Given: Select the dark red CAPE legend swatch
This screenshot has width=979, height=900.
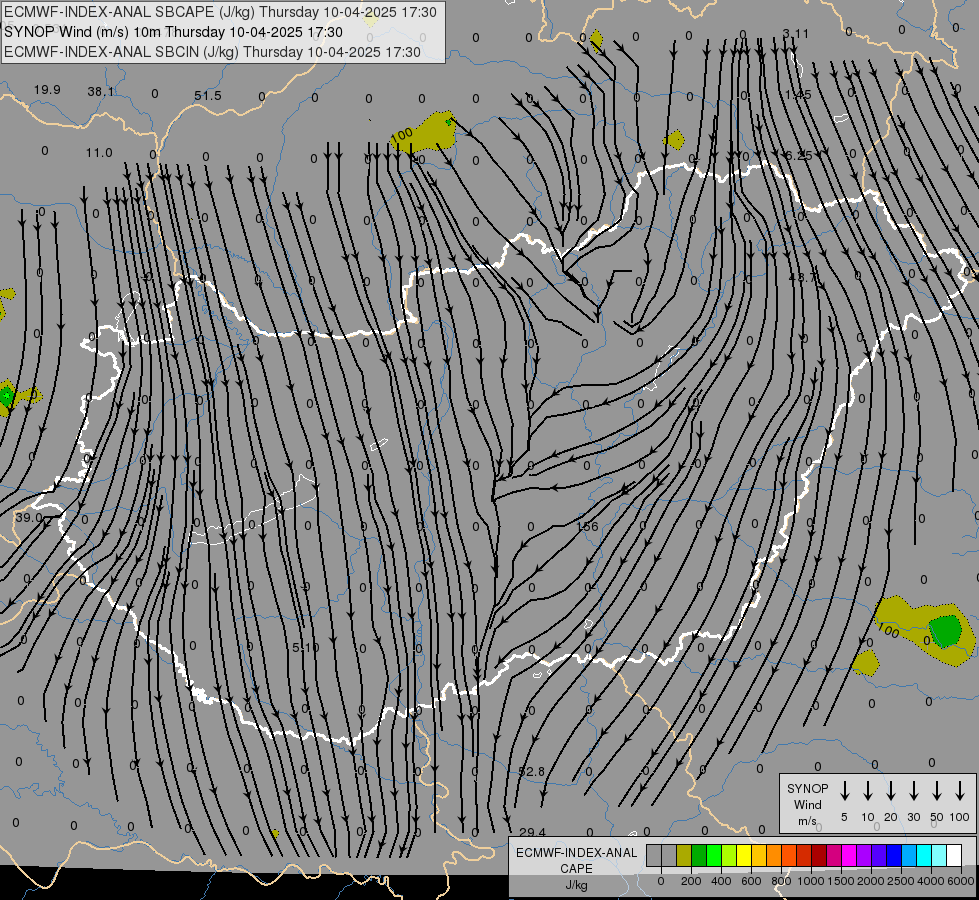Looking at the screenshot, I should point(819,855).
